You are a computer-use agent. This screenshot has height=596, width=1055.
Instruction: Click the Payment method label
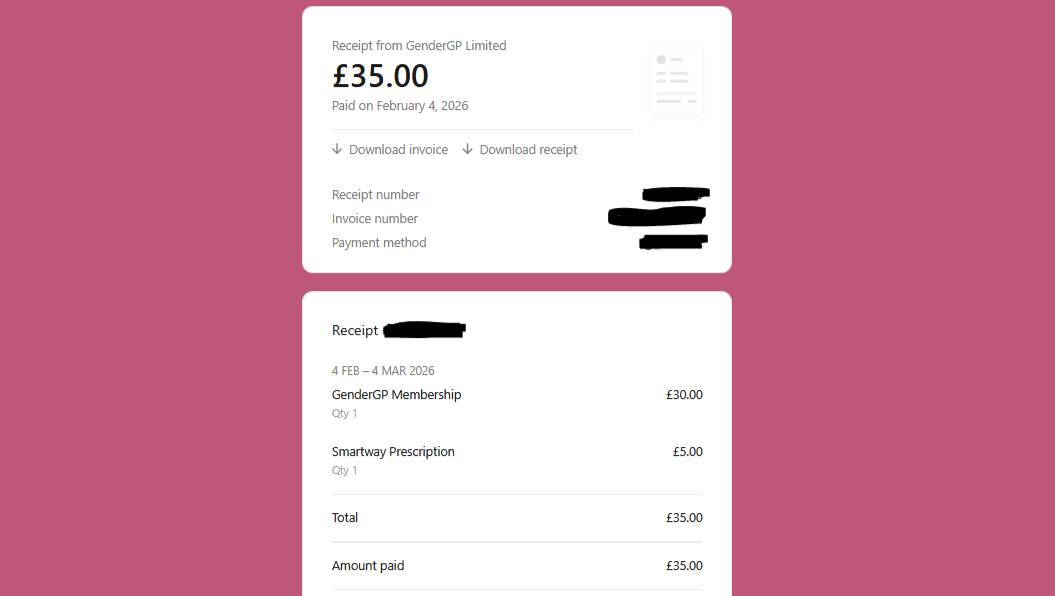(x=379, y=243)
